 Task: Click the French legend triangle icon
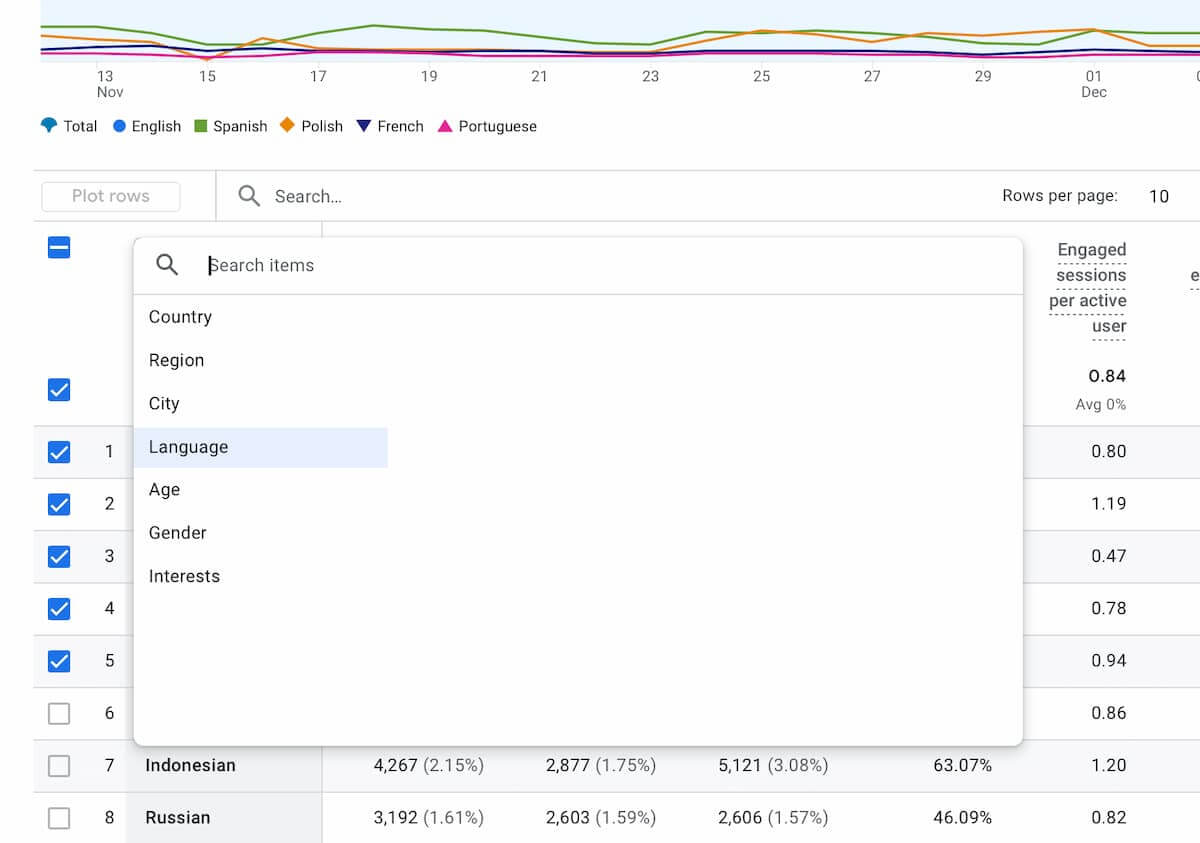pos(364,126)
